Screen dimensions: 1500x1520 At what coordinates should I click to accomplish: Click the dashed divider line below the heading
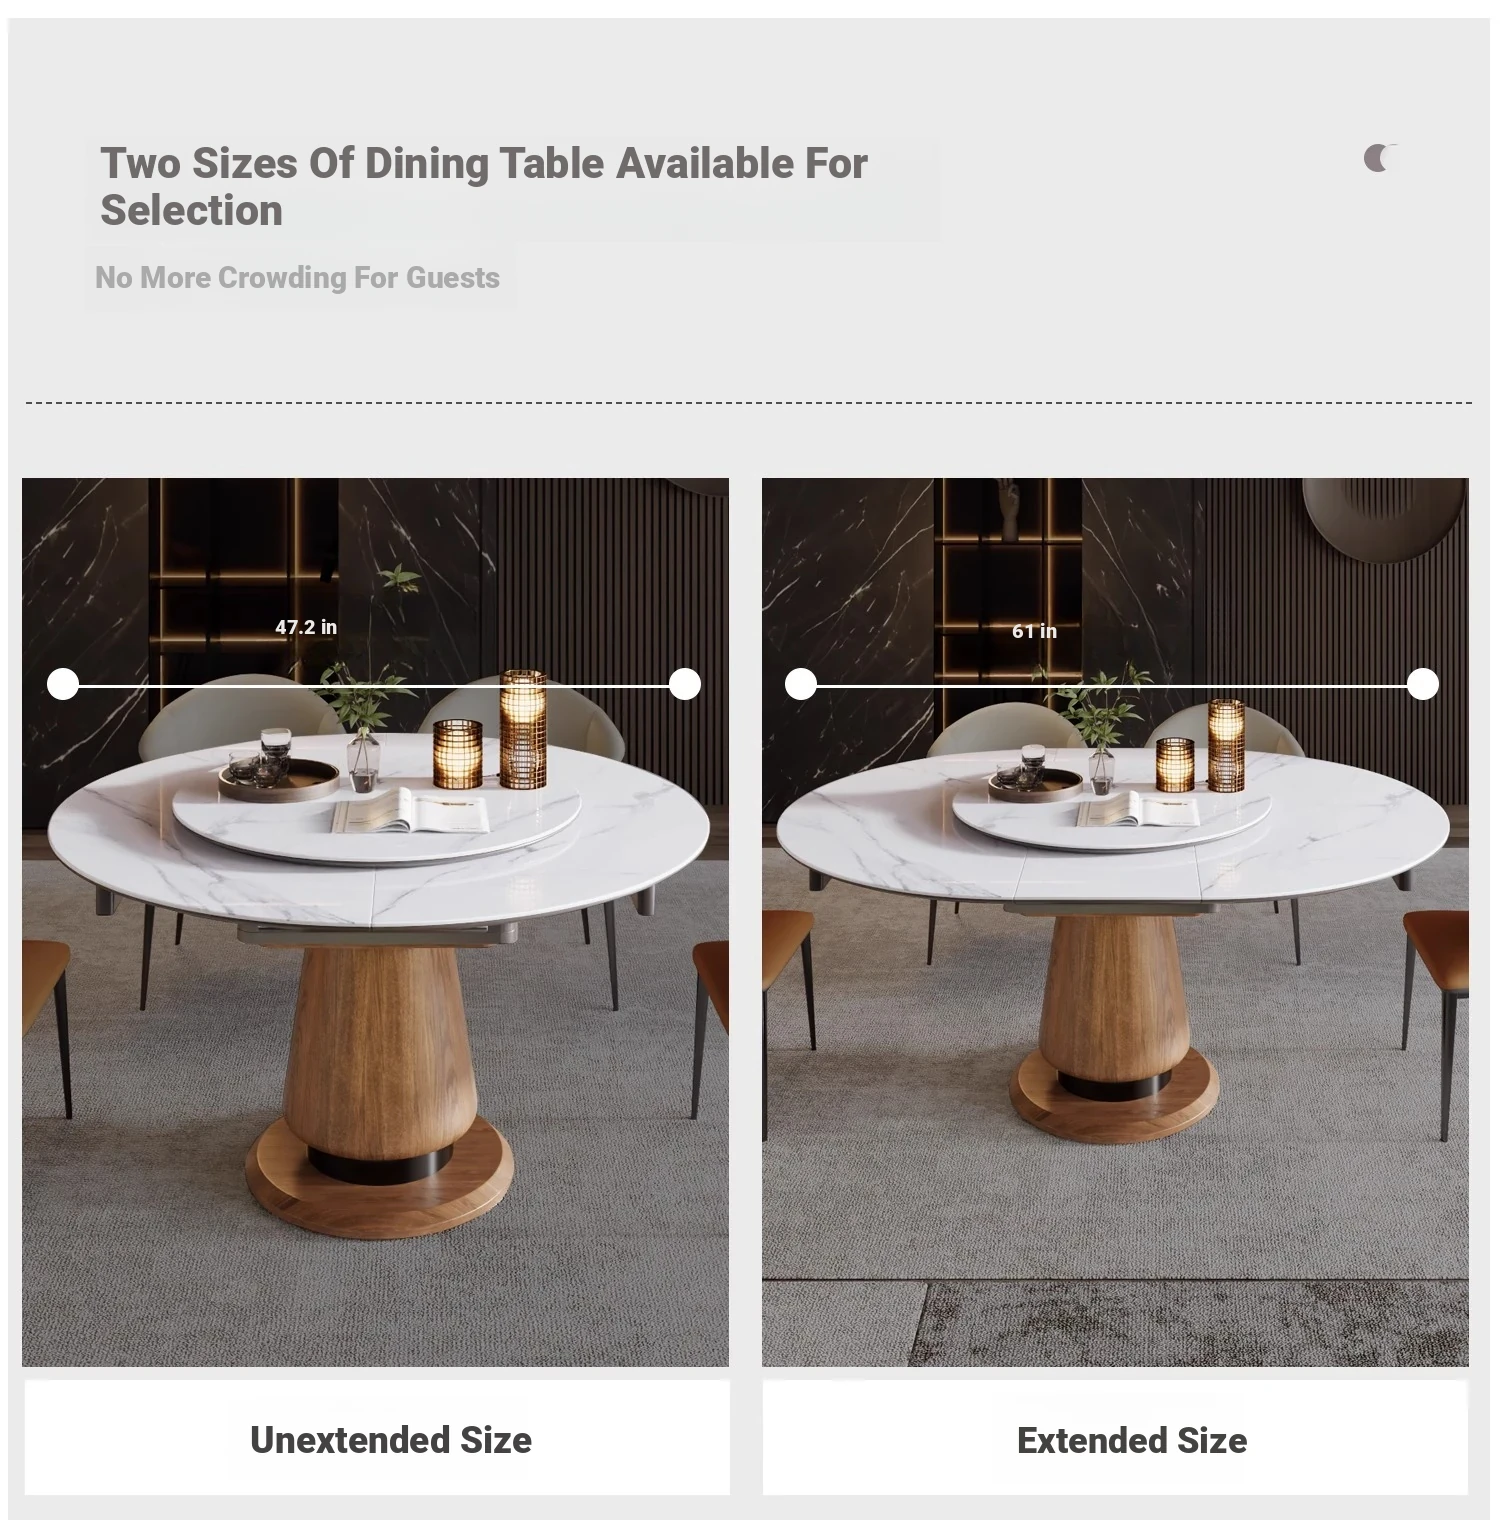coord(748,403)
